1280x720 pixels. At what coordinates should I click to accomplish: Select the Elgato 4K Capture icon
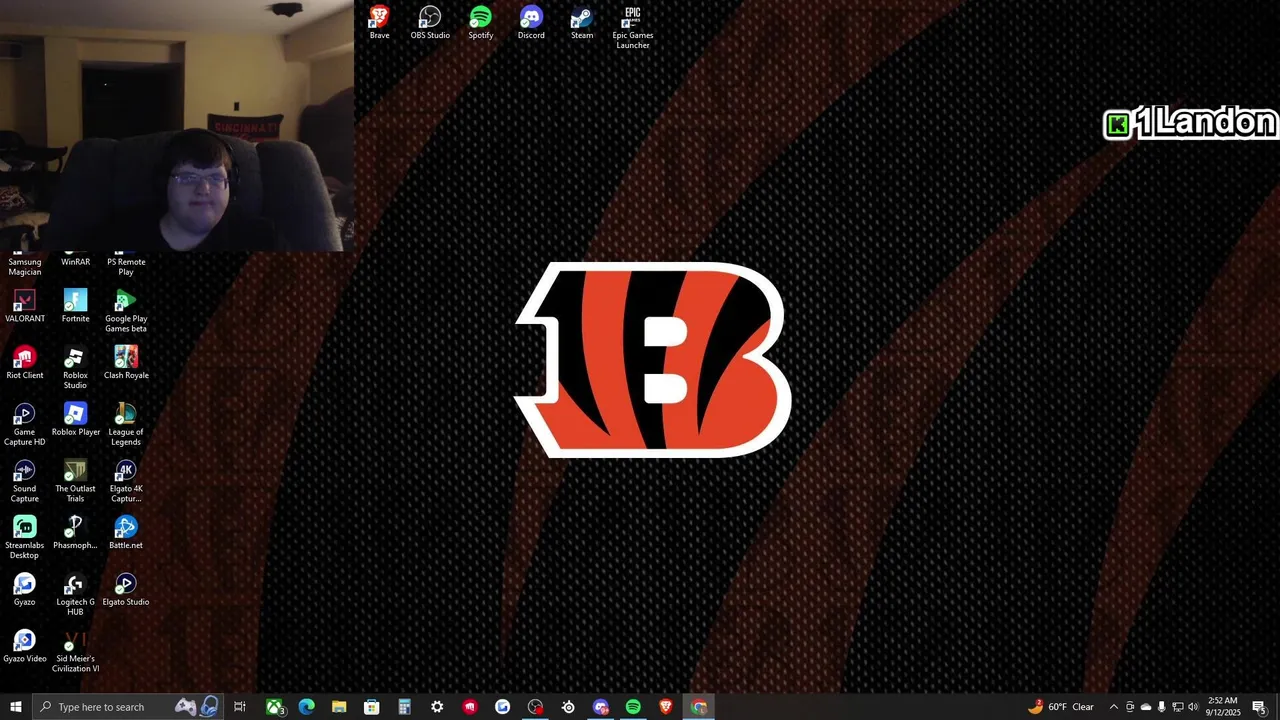[126, 481]
